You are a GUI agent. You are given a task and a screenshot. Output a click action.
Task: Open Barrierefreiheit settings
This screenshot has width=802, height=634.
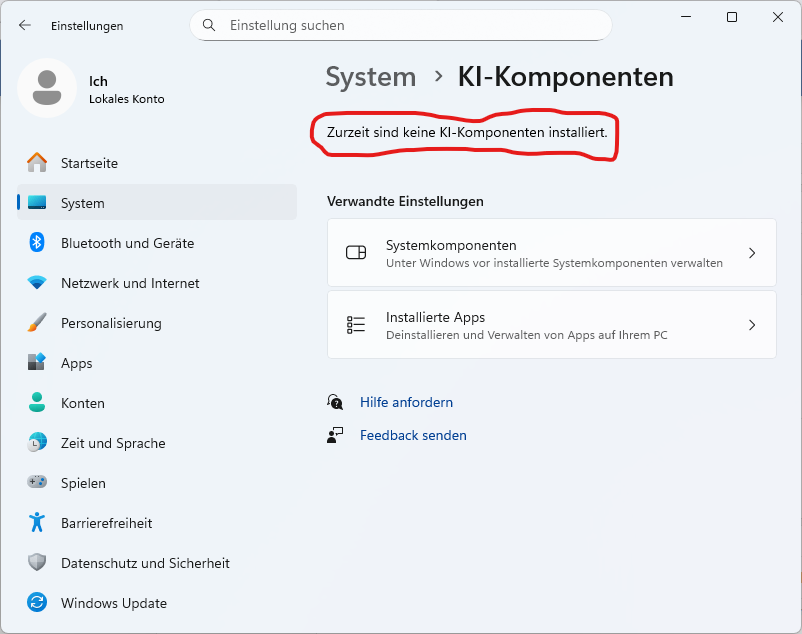coord(157,523)
